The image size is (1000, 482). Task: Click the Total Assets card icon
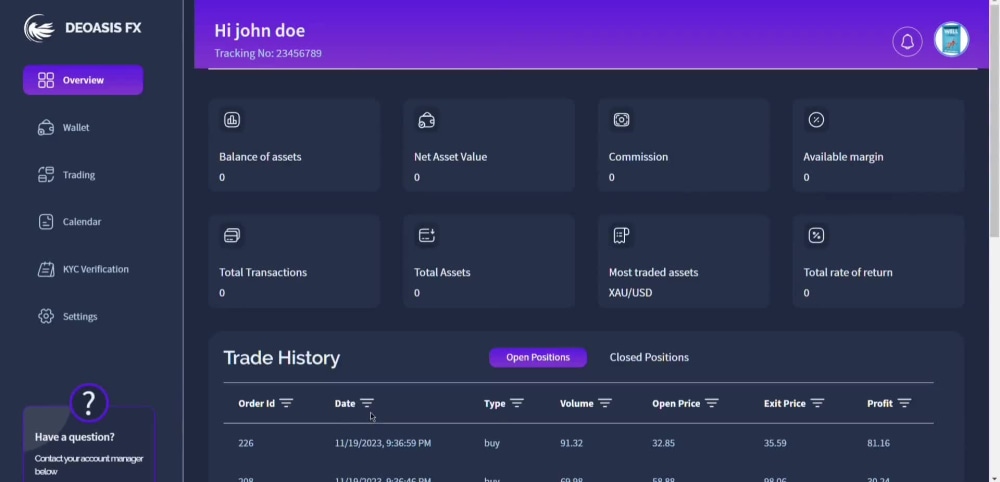point(427,235)
